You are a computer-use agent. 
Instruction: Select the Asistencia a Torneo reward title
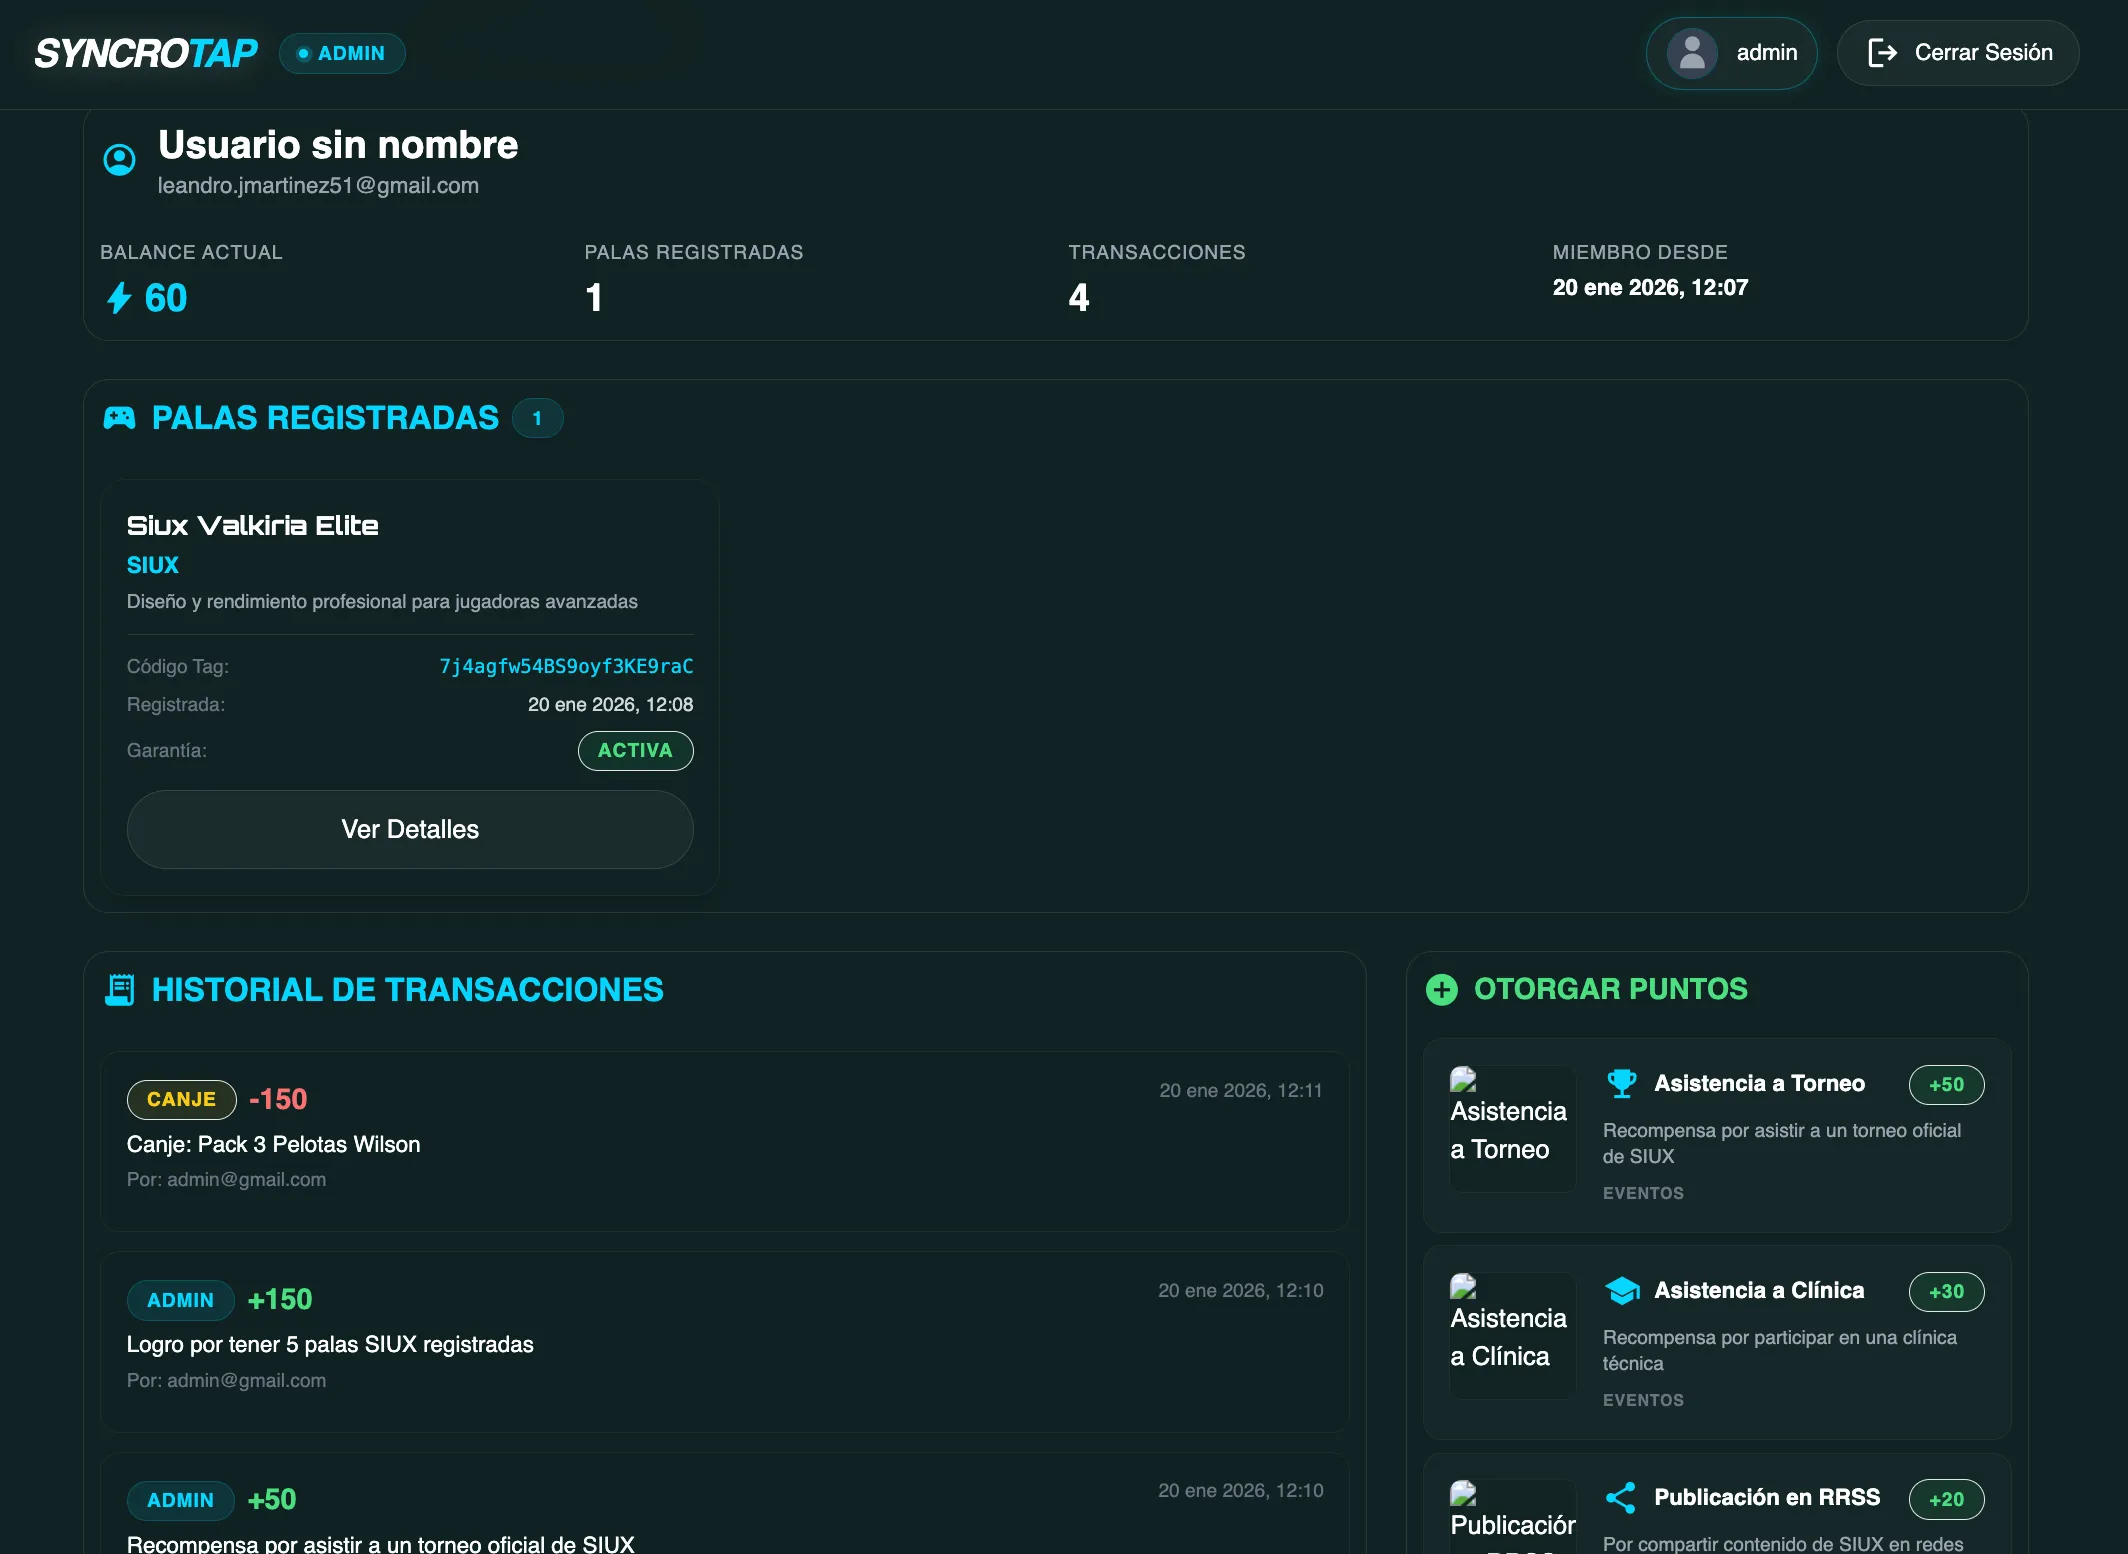coord(1759,1083)
